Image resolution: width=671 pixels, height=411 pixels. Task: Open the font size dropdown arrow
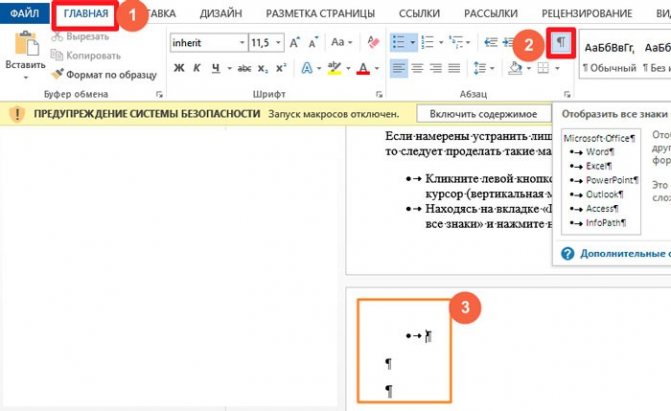(279, 43)
